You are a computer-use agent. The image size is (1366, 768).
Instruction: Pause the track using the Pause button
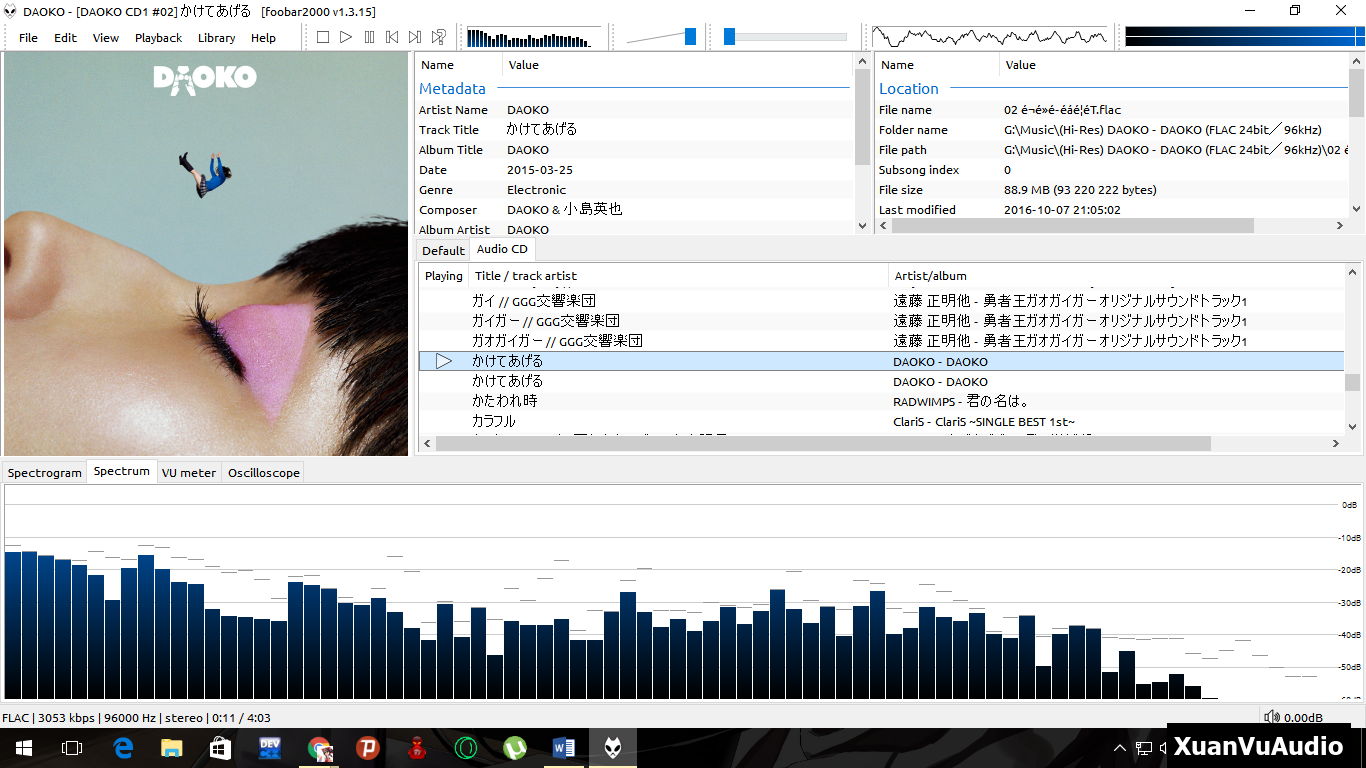369,37
